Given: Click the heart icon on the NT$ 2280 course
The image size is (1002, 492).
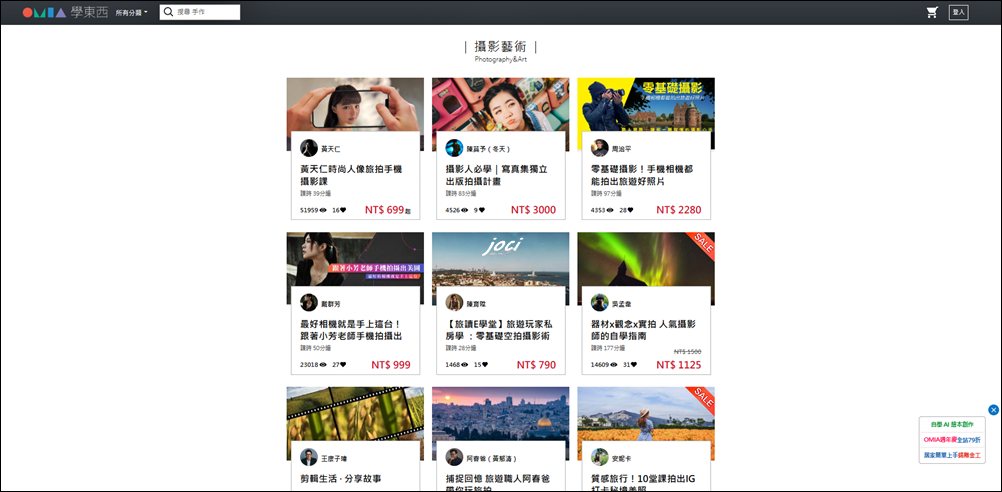Looking at the screenshot, I should (x=631, y=210).
